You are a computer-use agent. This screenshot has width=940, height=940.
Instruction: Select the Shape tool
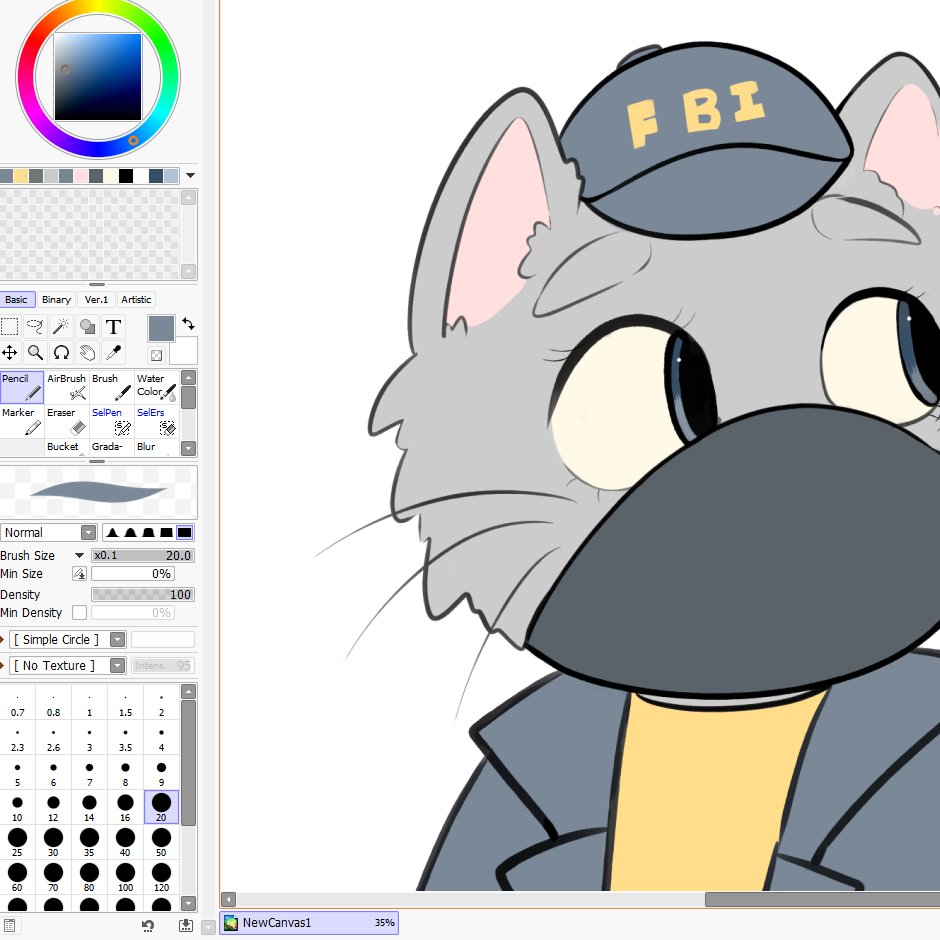(88, 327)
